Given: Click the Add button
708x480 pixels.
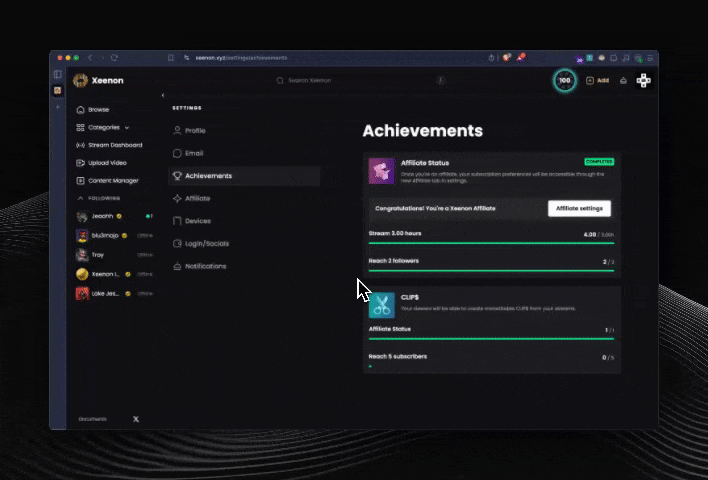Looking at the screenshot, I should pyautogui.click(x=597, y=80).
